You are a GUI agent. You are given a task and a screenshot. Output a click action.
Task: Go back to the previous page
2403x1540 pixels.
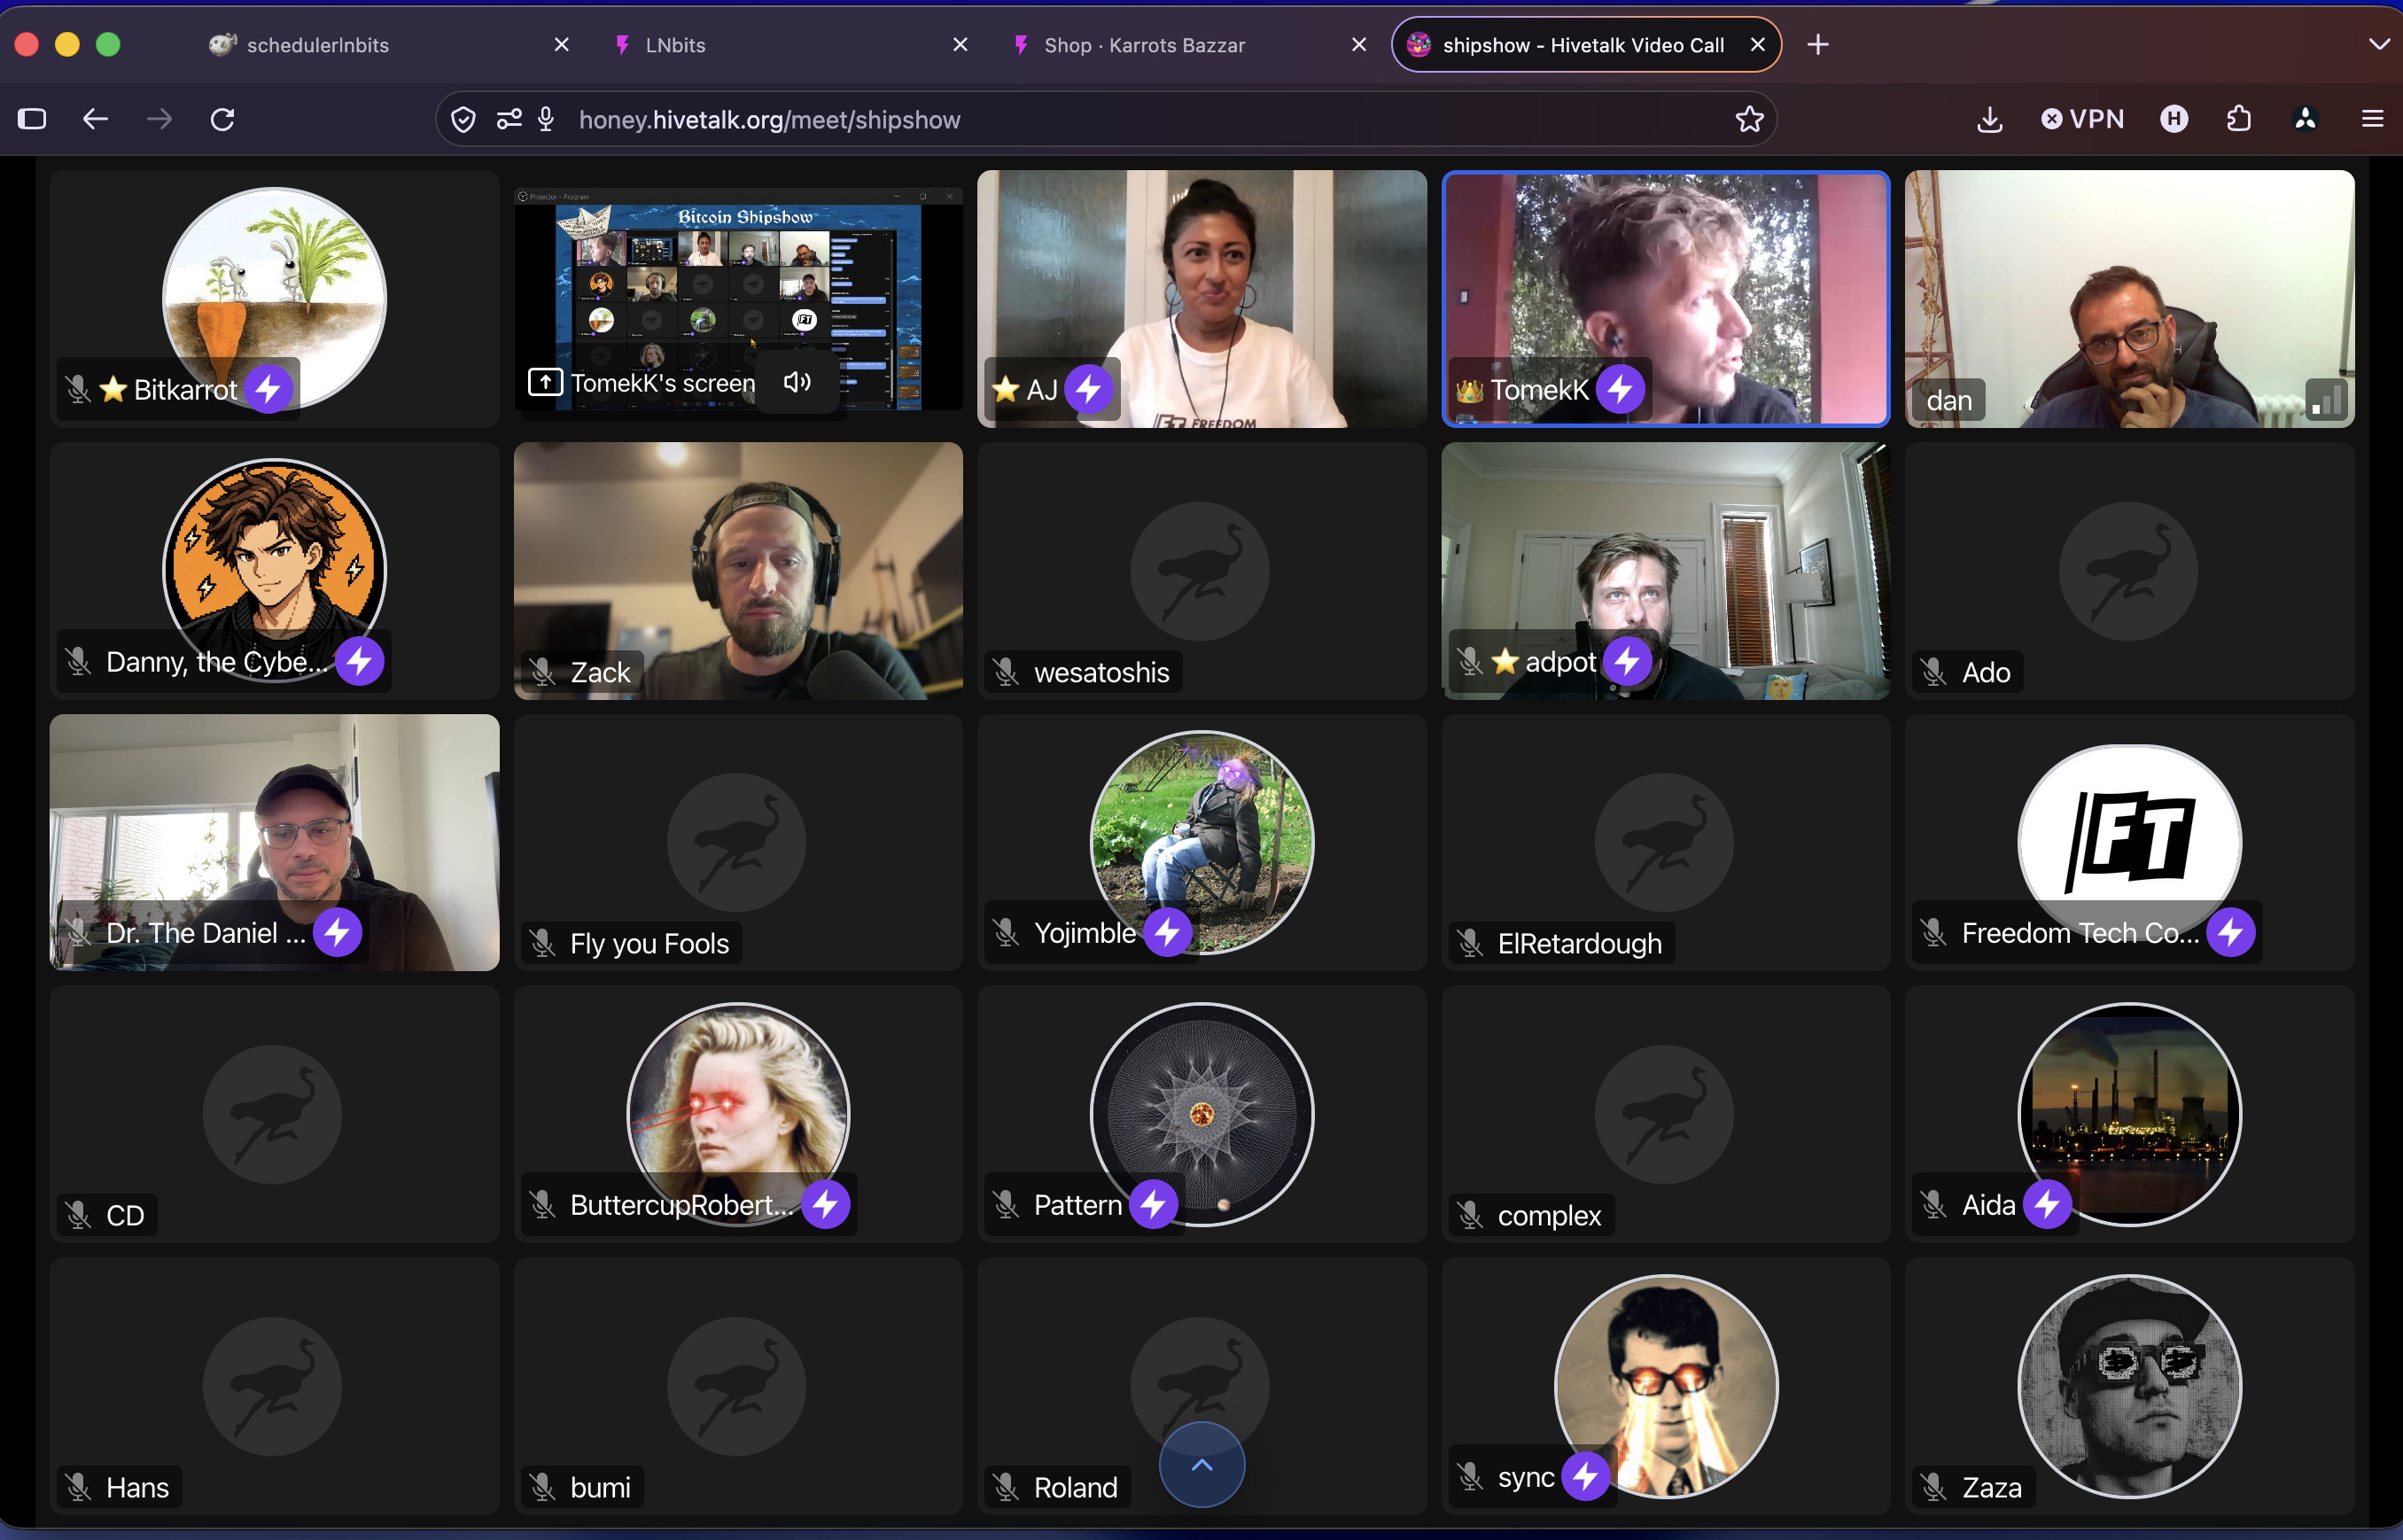click(x=95, y=120)
